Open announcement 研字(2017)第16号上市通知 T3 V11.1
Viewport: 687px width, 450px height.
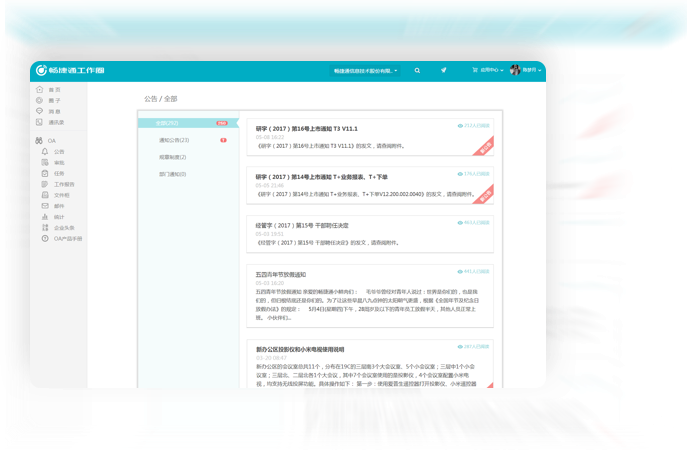[306, 129]
